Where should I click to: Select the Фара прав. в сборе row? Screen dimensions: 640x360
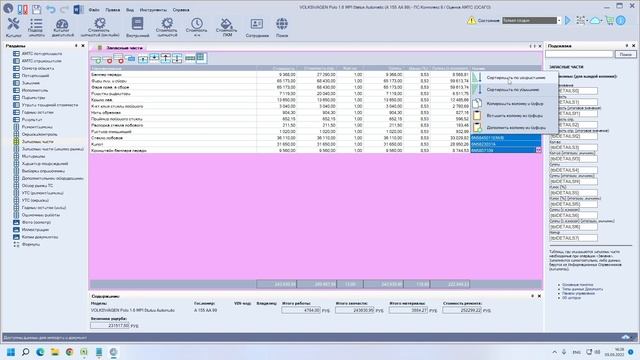coord(280,87)
